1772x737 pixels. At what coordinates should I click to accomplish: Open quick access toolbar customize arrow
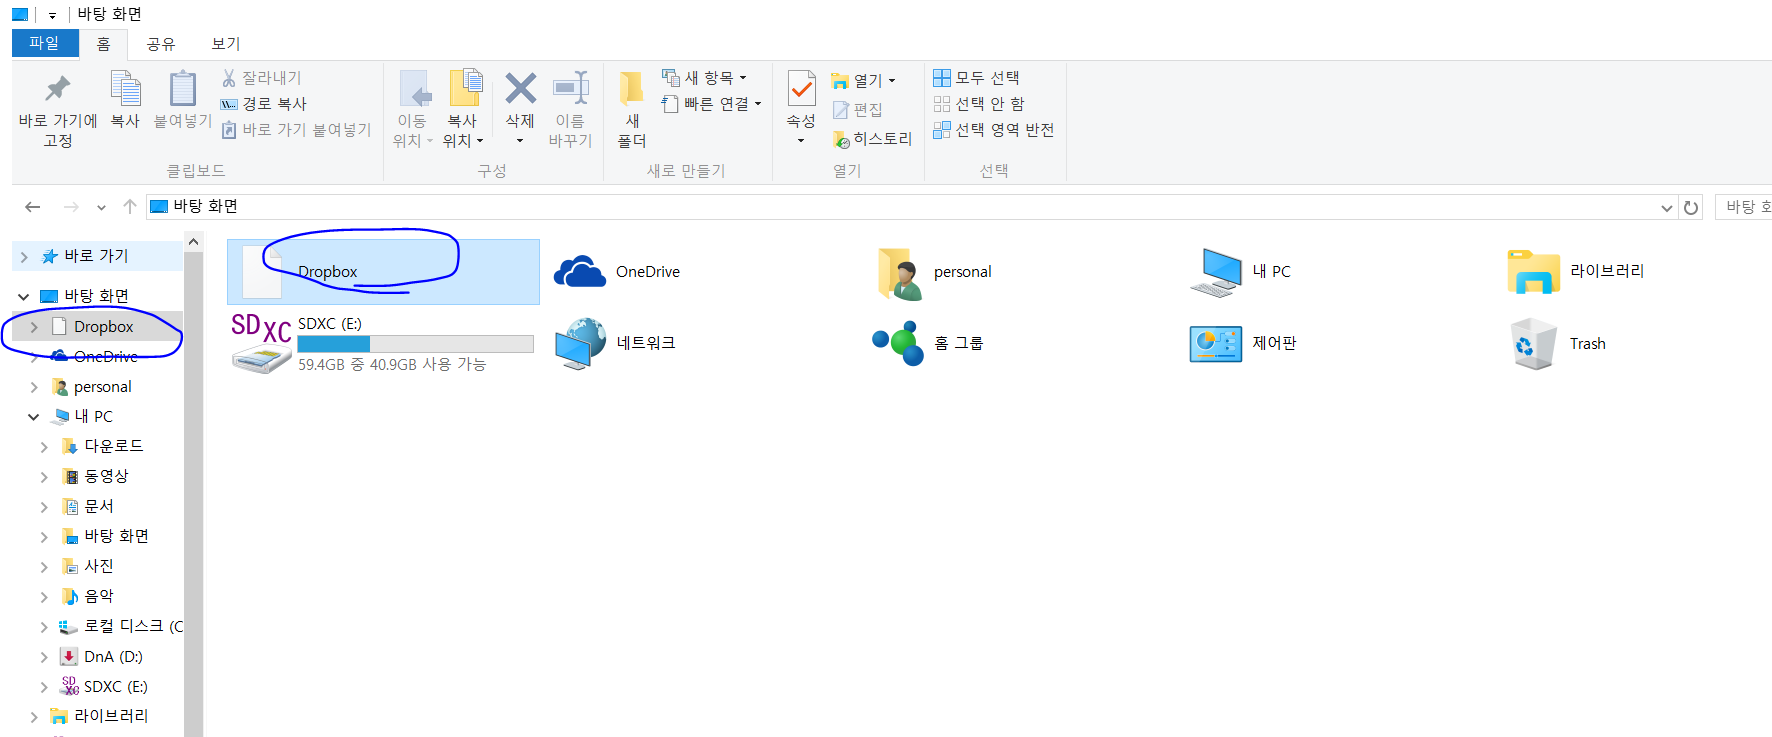(x=52, y=15)
